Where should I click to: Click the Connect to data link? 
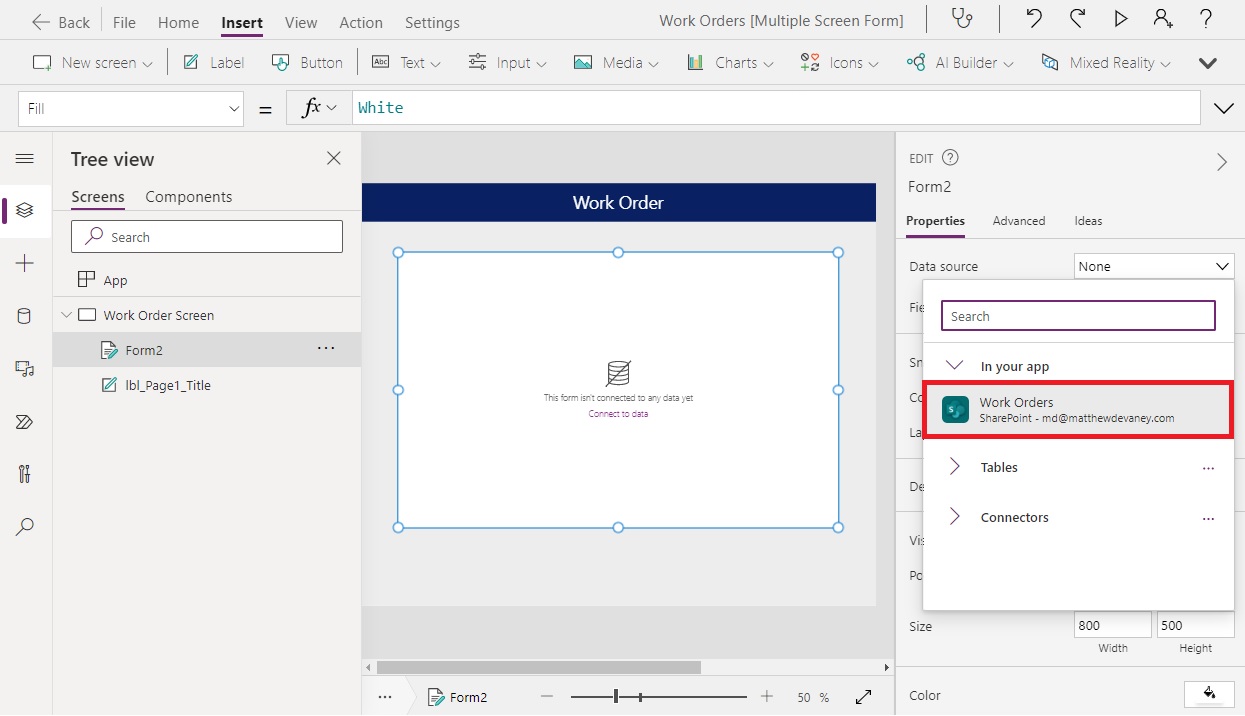pos(618,414)
